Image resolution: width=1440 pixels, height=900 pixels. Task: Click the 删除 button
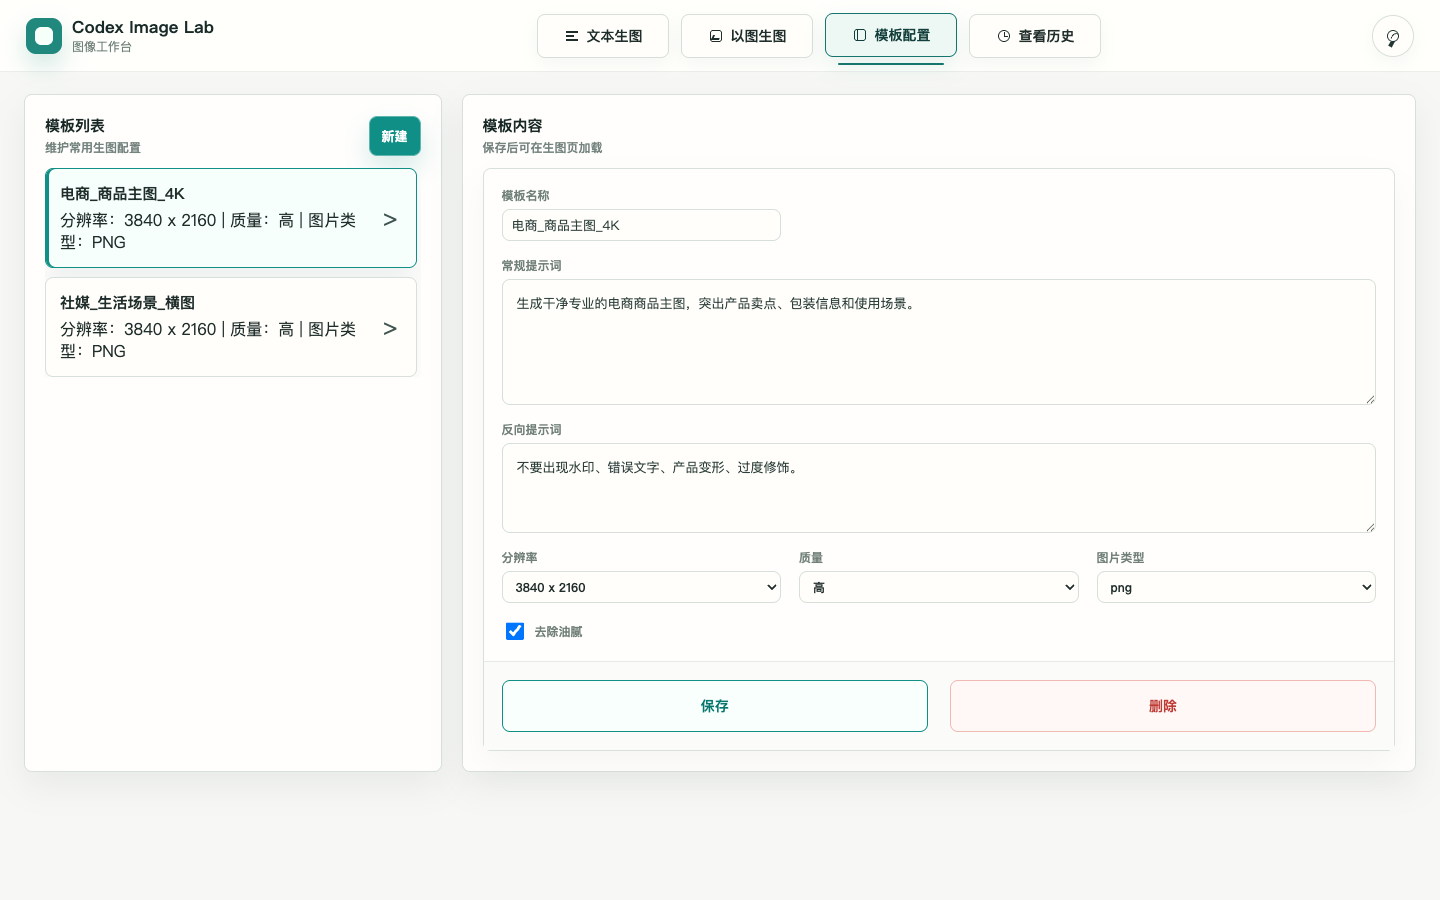click(x=1163, y=706)
